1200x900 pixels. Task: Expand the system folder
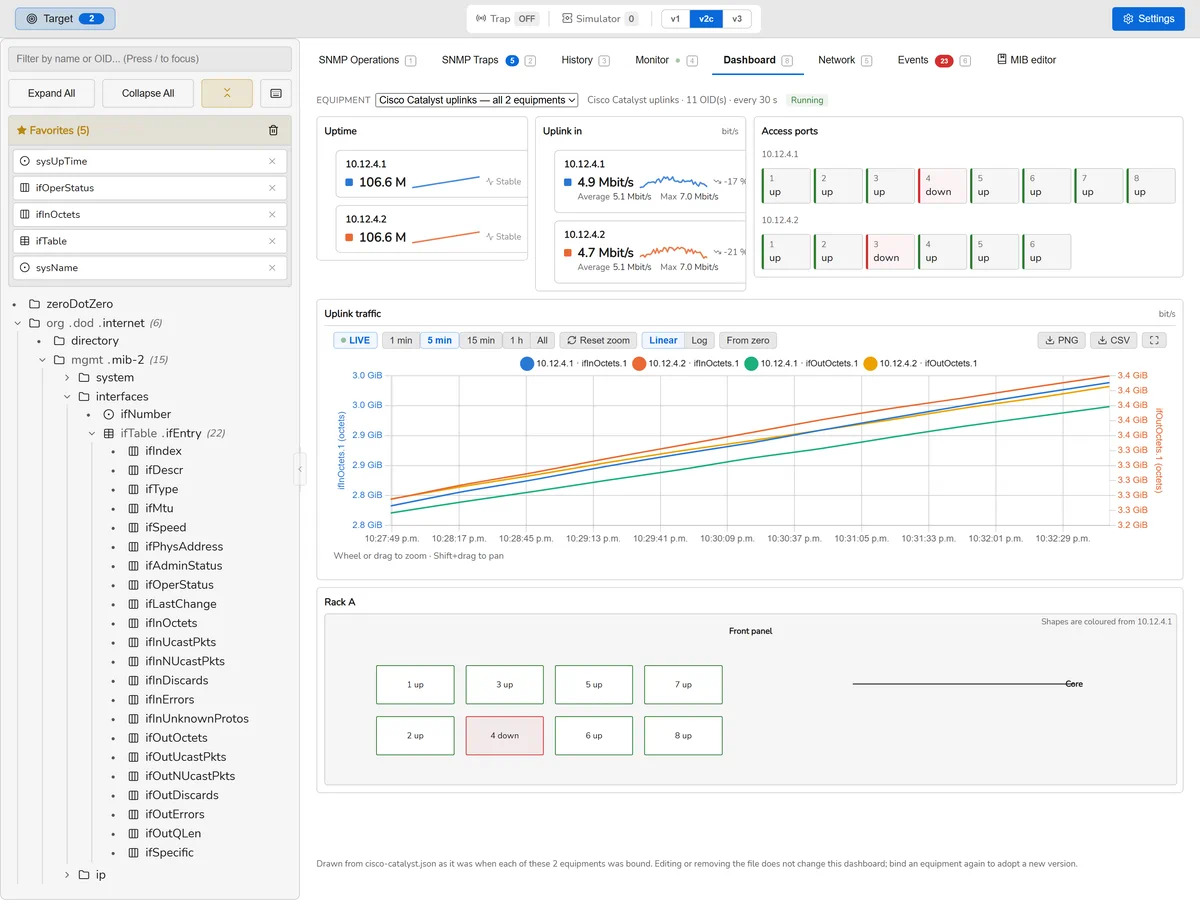coord(68,378)
